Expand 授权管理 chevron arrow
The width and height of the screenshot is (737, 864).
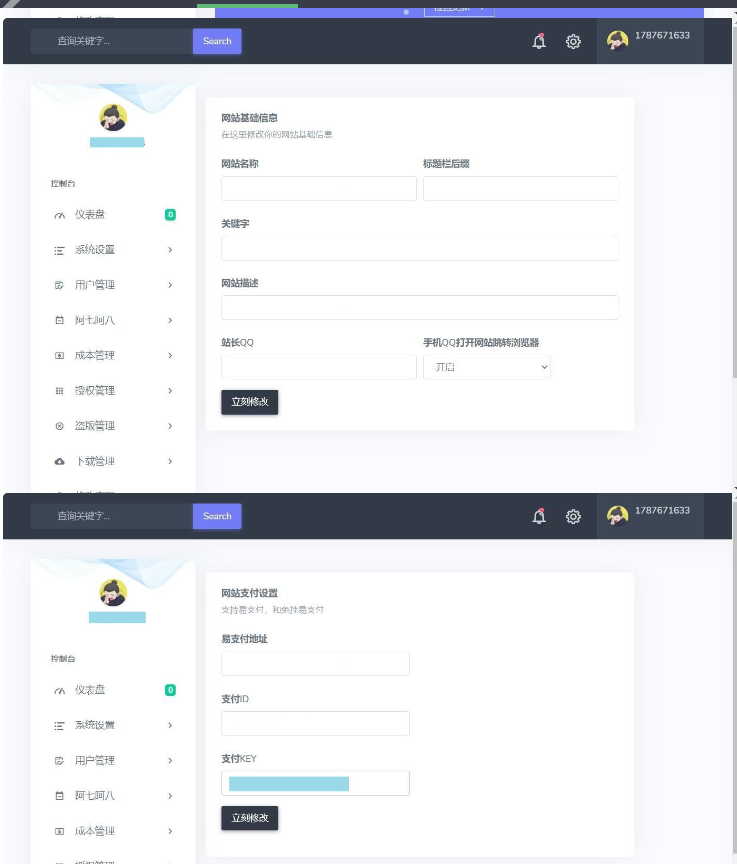(x=170, y=391)
